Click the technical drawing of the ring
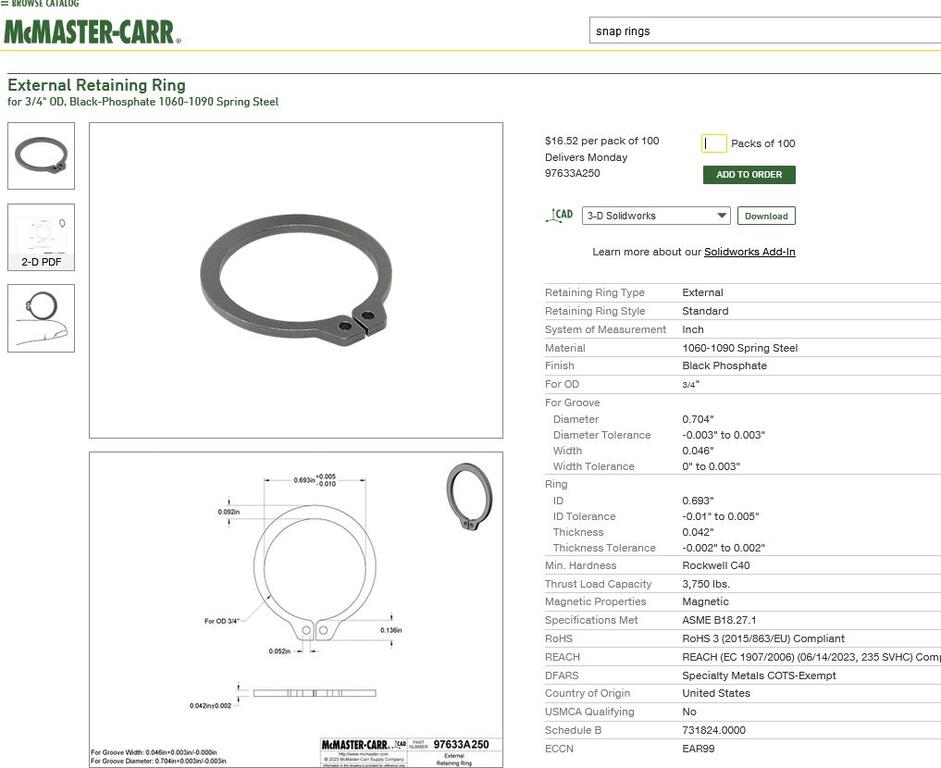 (x=296, y=610)
